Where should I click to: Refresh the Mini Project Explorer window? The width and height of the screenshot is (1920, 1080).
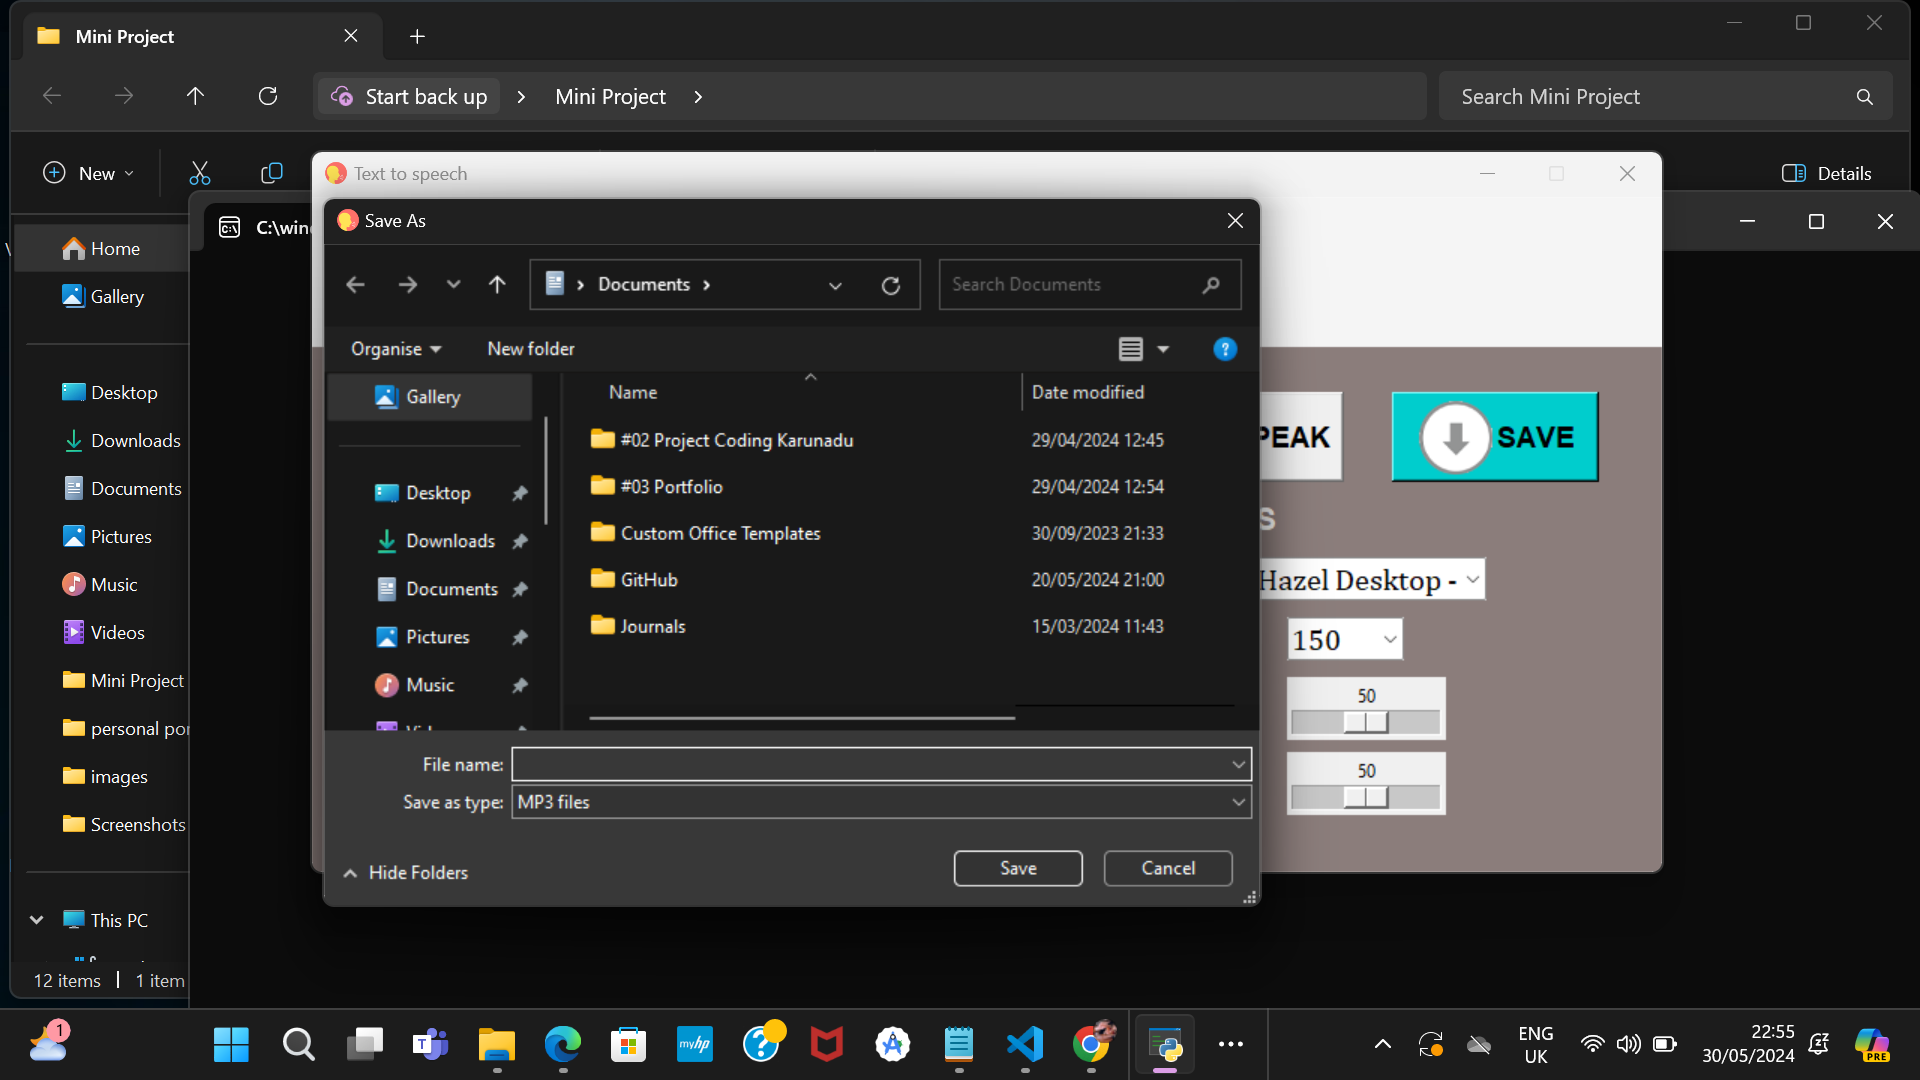[267, 96]
